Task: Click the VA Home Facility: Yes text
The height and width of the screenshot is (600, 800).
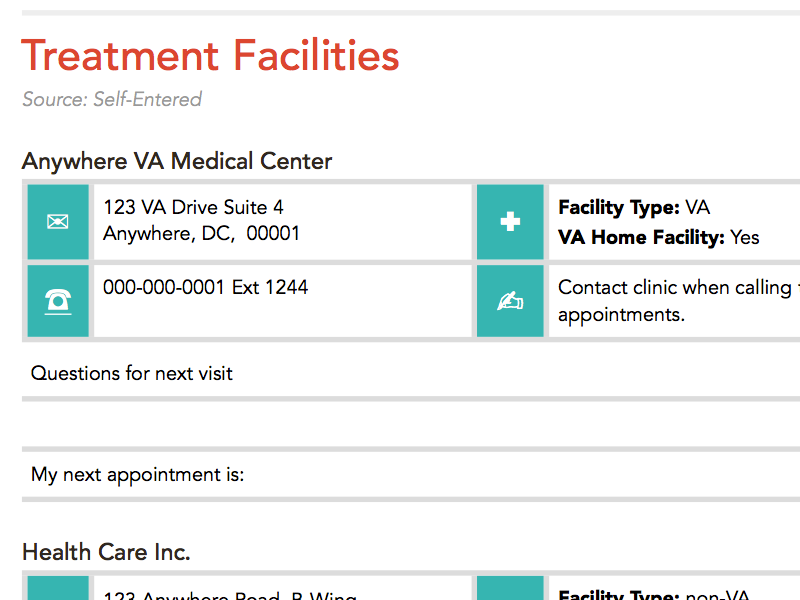Action: (x=658, y=237)
